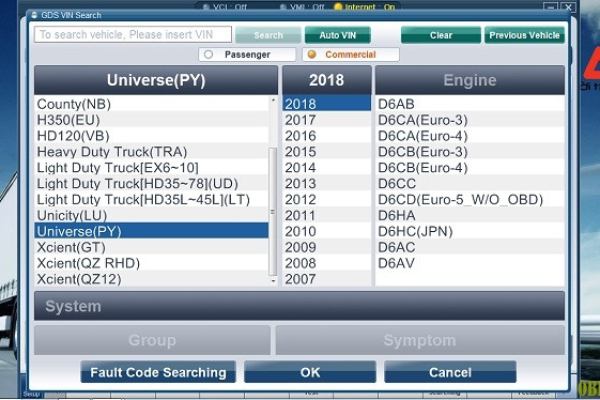Click model list scroll down arrow
The width and height of the screenshot is (600, 400).
tap(273, 281)
